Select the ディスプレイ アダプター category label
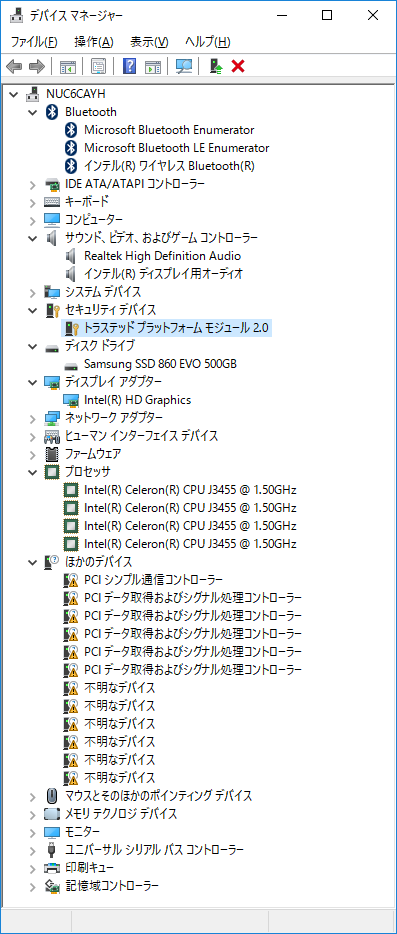Viewport: 397px width, 934px height. 113,382
